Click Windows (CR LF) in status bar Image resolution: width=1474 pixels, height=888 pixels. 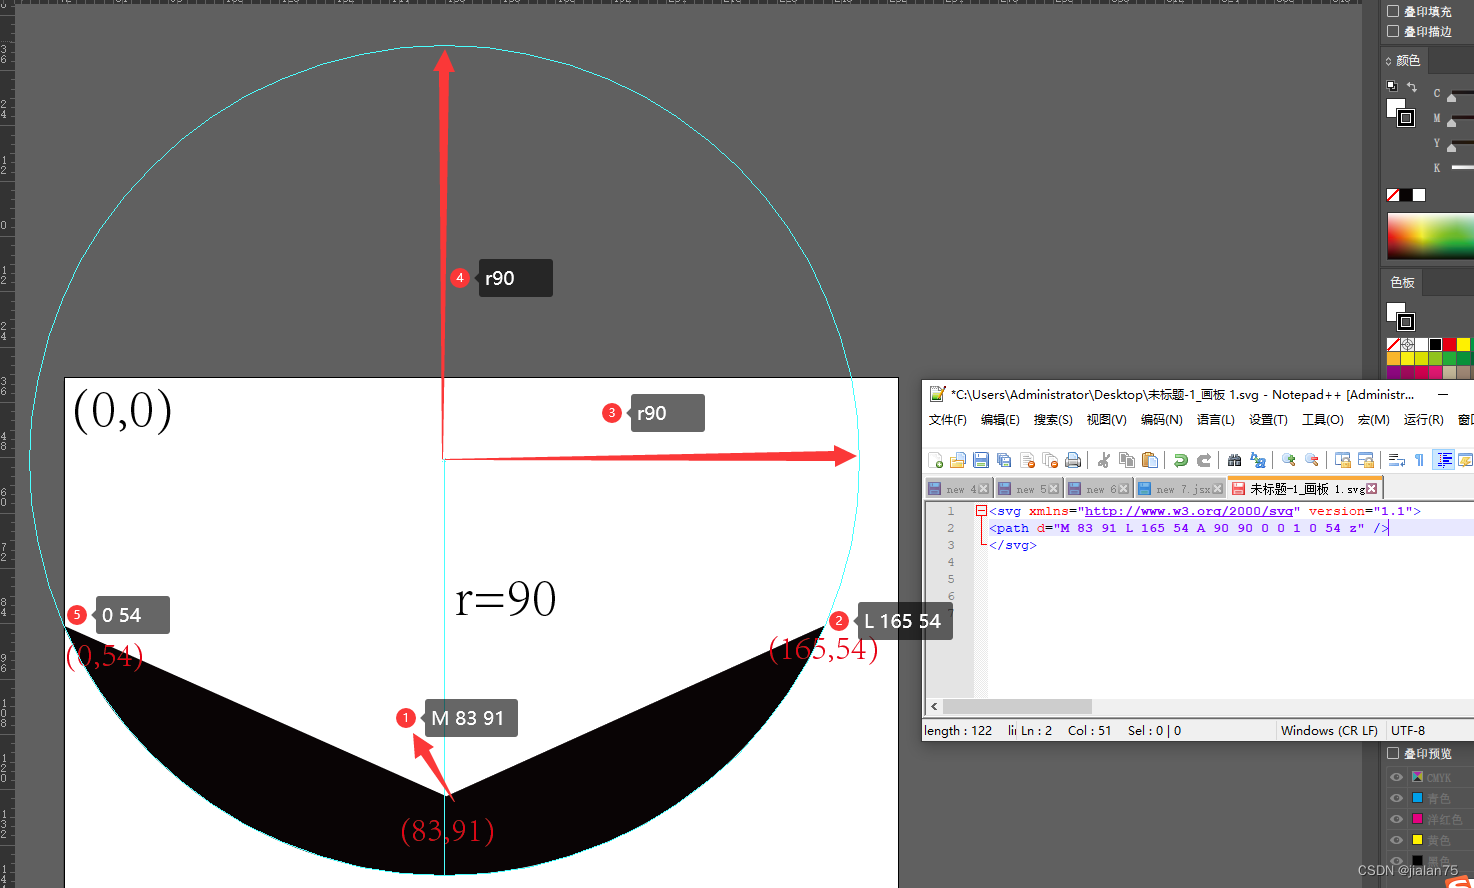1329,731
